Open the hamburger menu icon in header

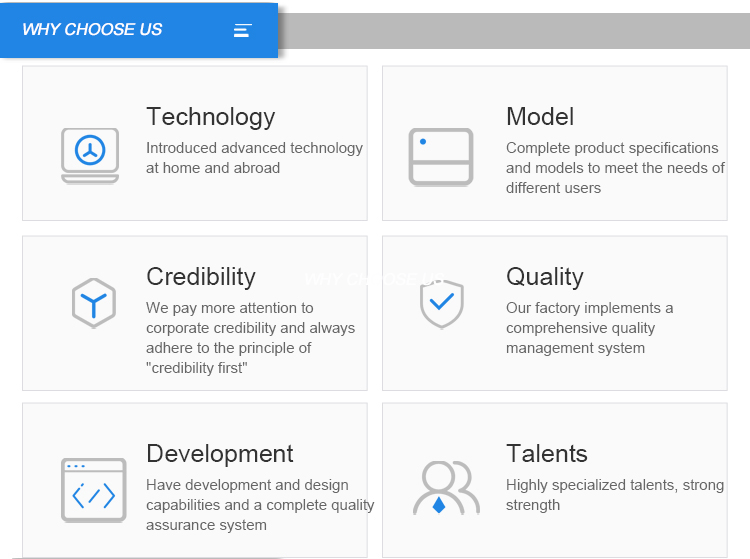(x=242, y=30)
